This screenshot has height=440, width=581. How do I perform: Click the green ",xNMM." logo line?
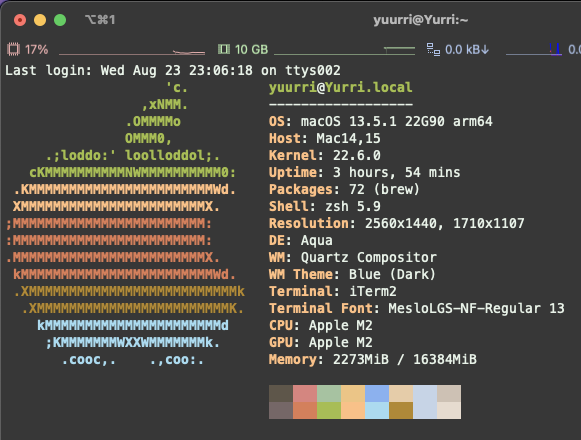pos(165,105)
